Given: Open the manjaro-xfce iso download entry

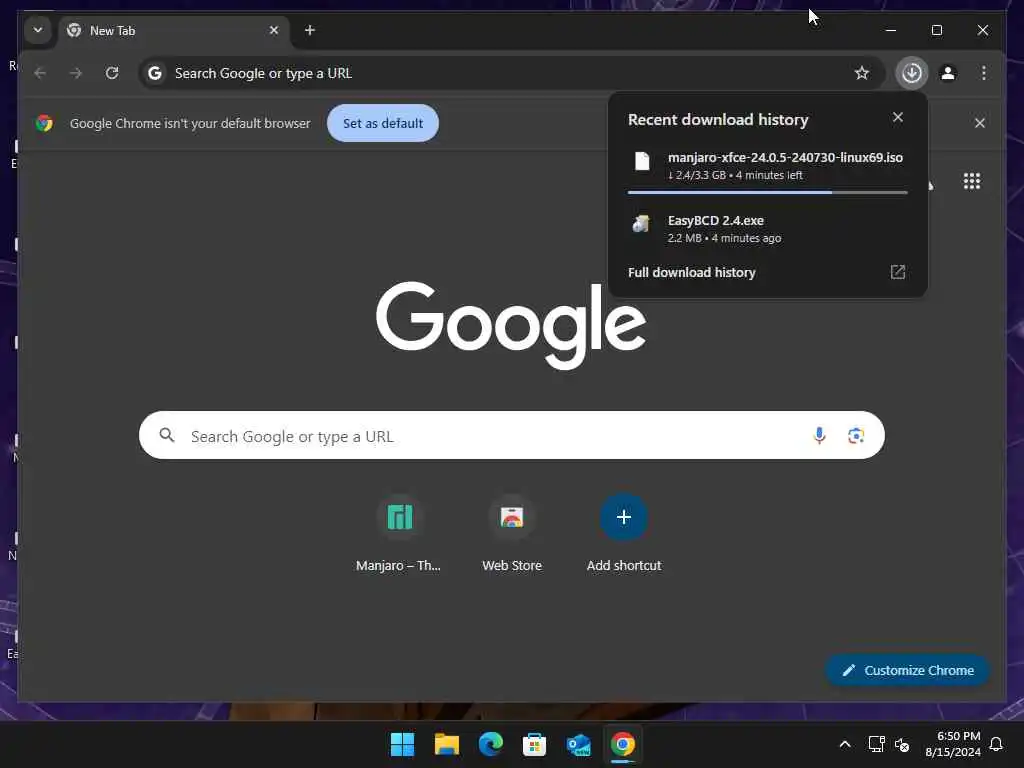Looking at the screenshot, I should 767,166.
